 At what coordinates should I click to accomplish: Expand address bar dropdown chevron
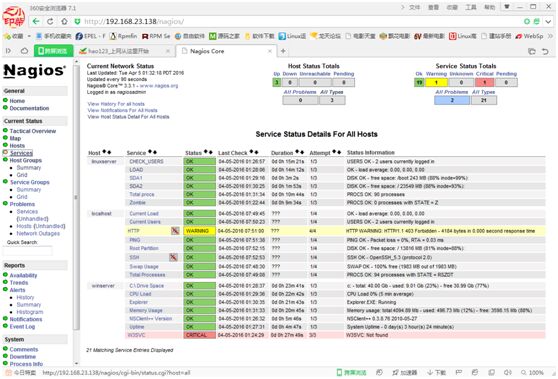tap(548, 22)
